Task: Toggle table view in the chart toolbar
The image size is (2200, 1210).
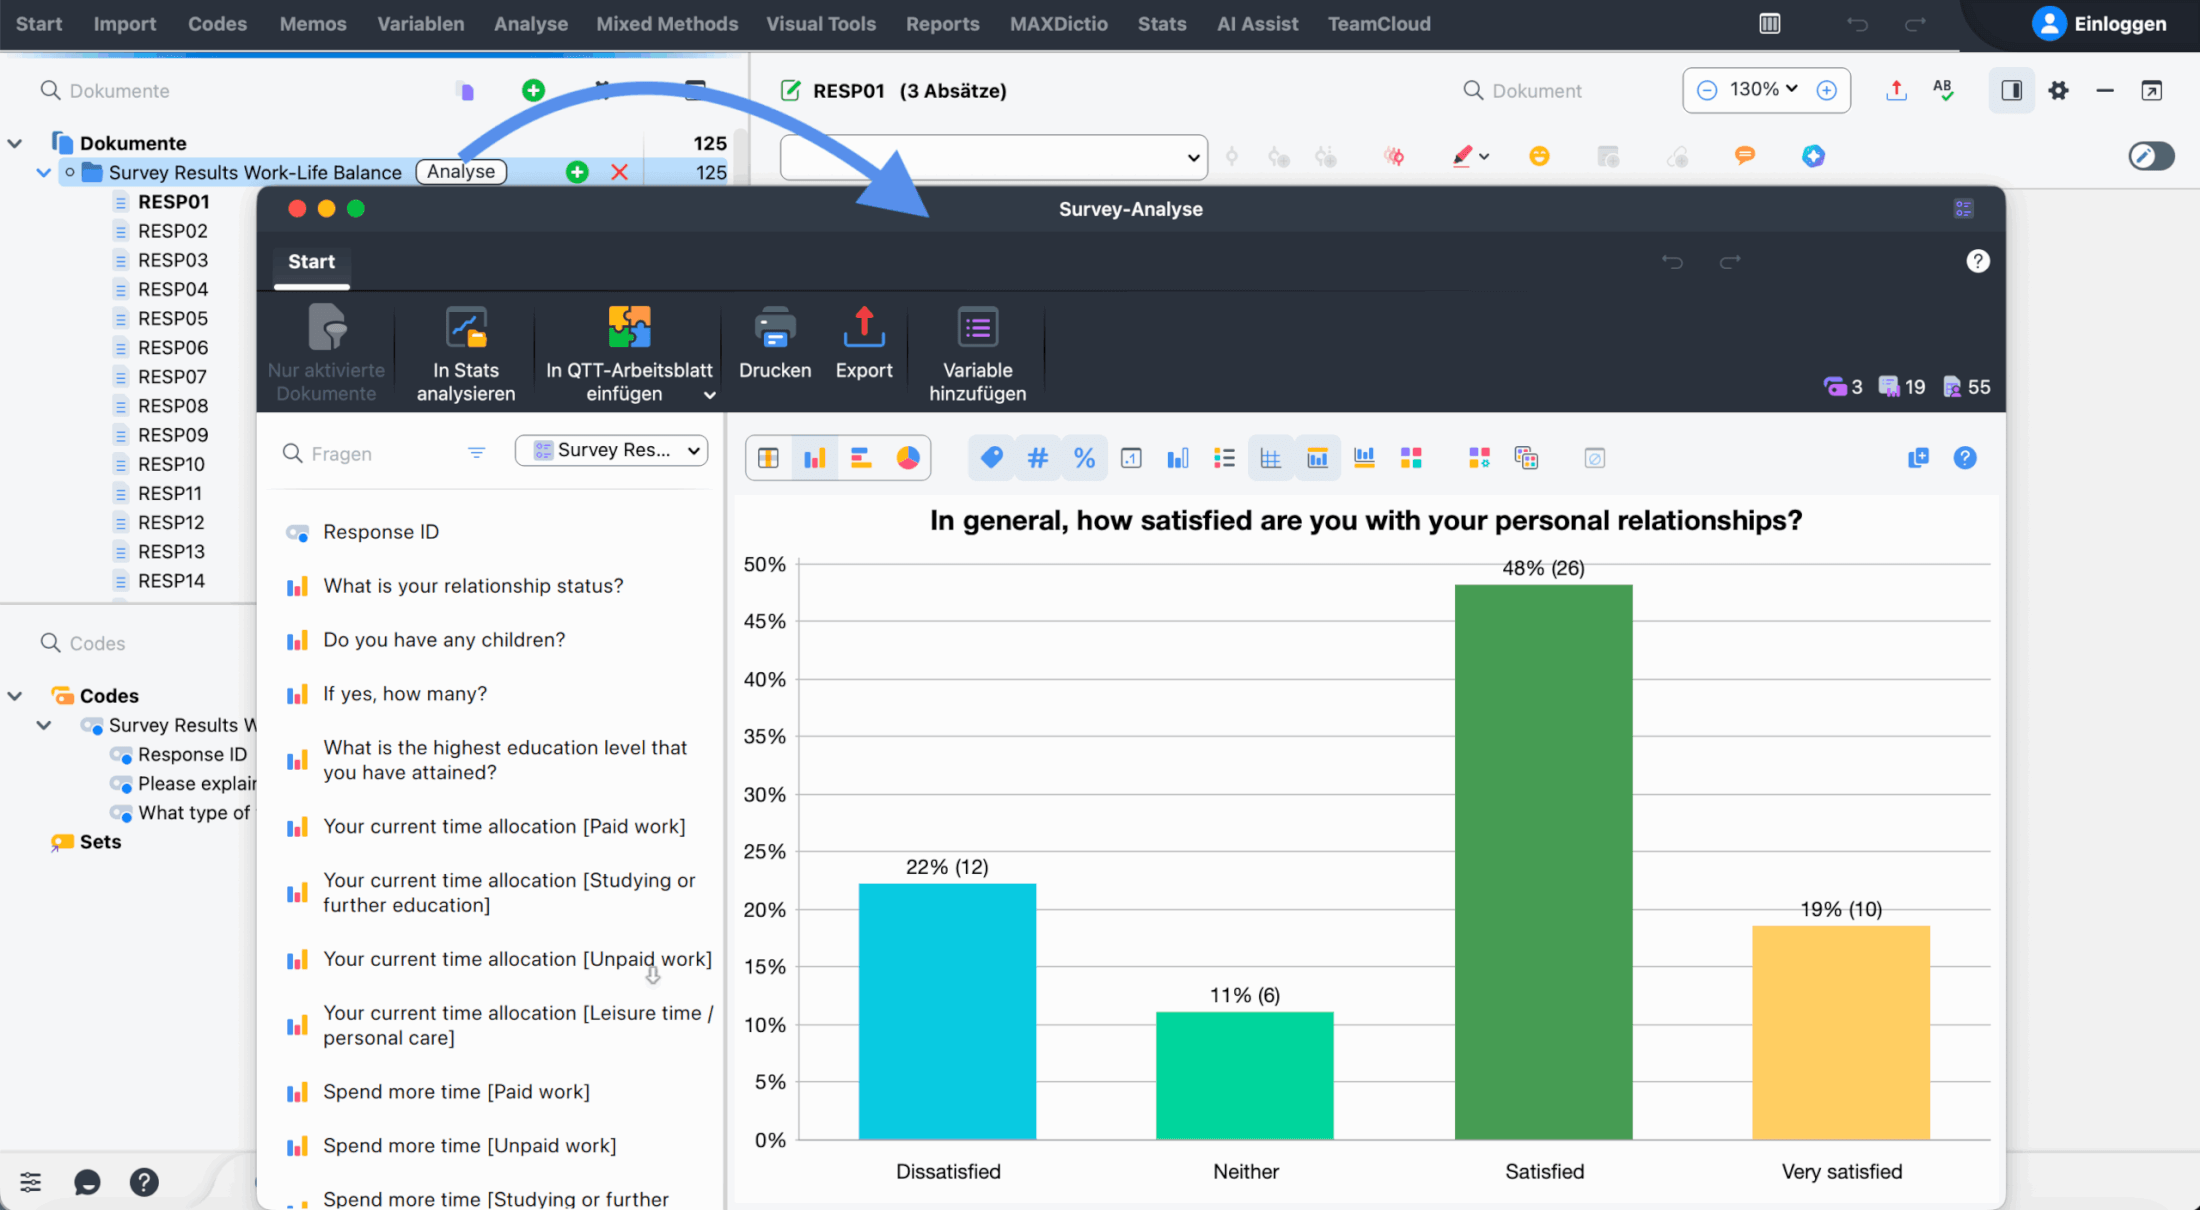Action: (x=1270, y=457)
